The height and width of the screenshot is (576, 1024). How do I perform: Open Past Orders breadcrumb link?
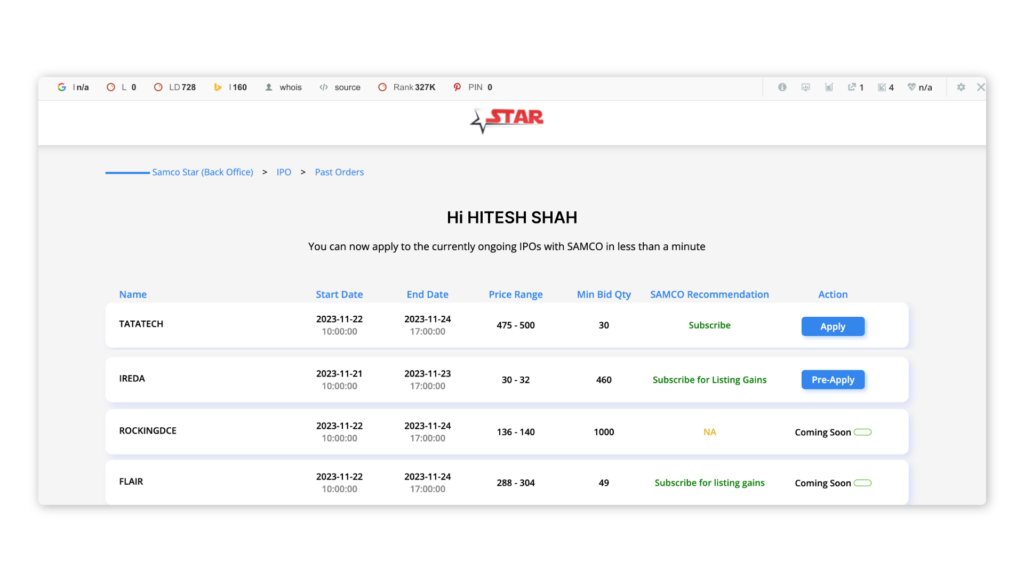[x=339, y=172]
